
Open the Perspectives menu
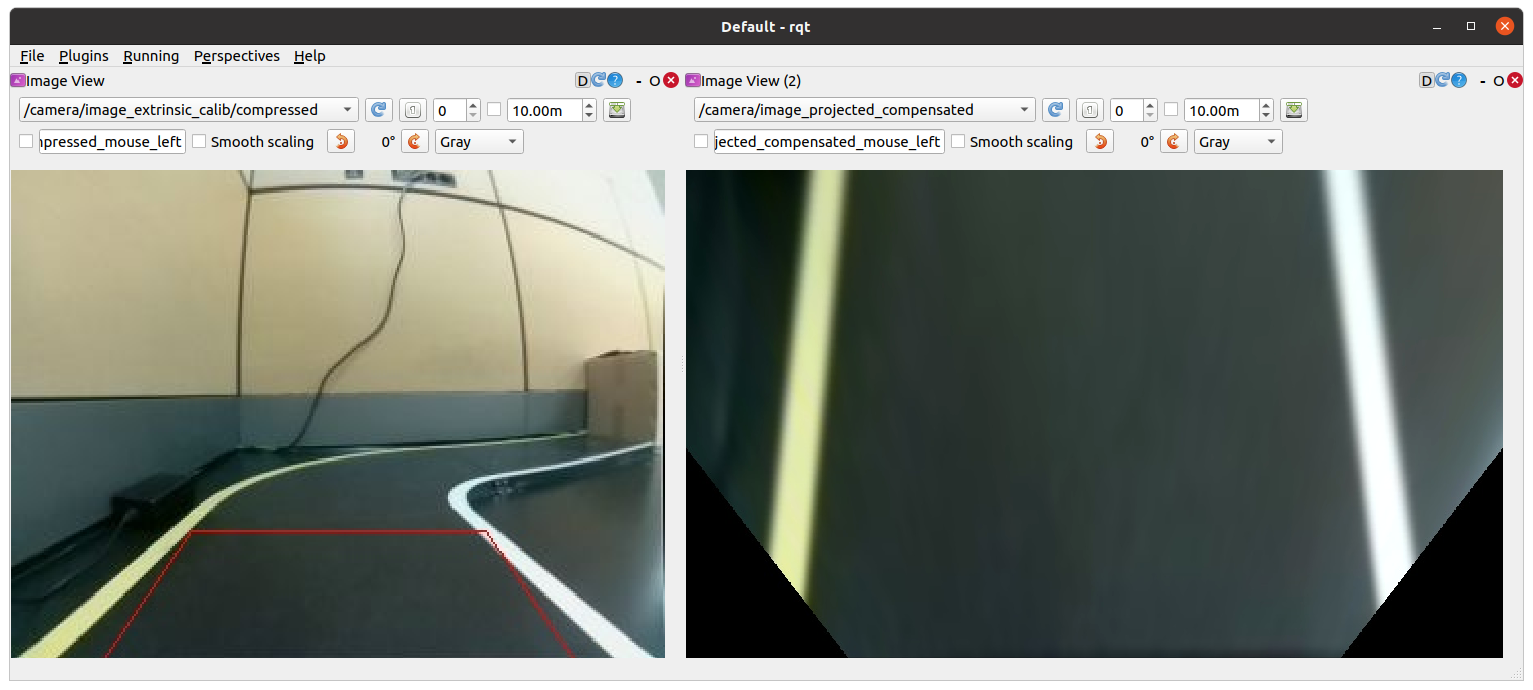pos(236,56)
